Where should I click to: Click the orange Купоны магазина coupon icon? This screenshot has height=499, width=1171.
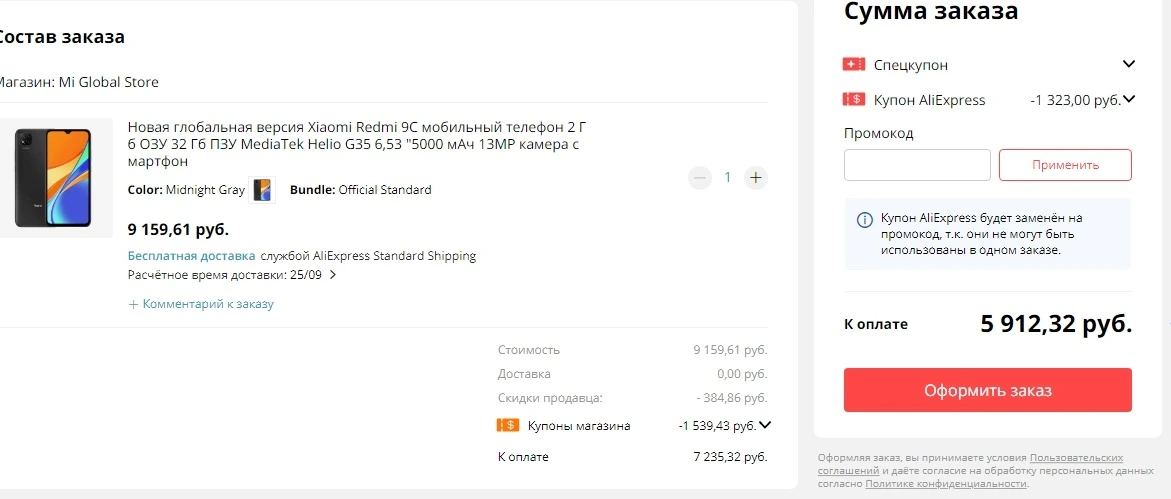pyautogui.click(x=508, y=425)
